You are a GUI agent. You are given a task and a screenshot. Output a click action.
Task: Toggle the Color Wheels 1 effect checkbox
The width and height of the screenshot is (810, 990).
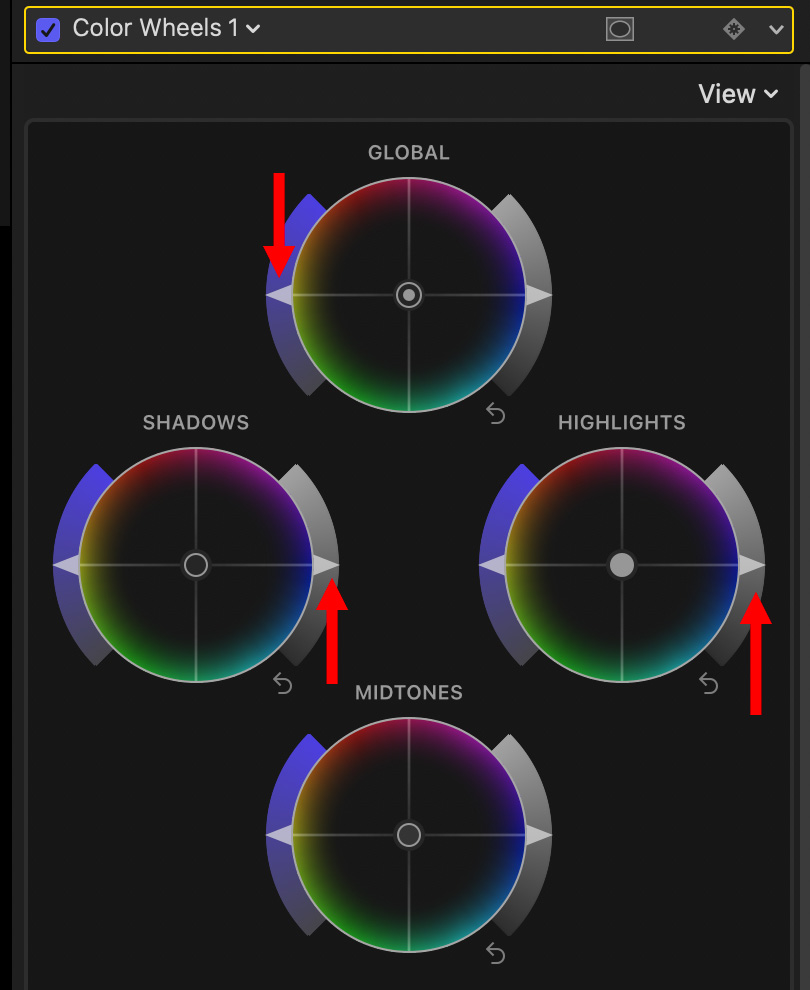48,30
